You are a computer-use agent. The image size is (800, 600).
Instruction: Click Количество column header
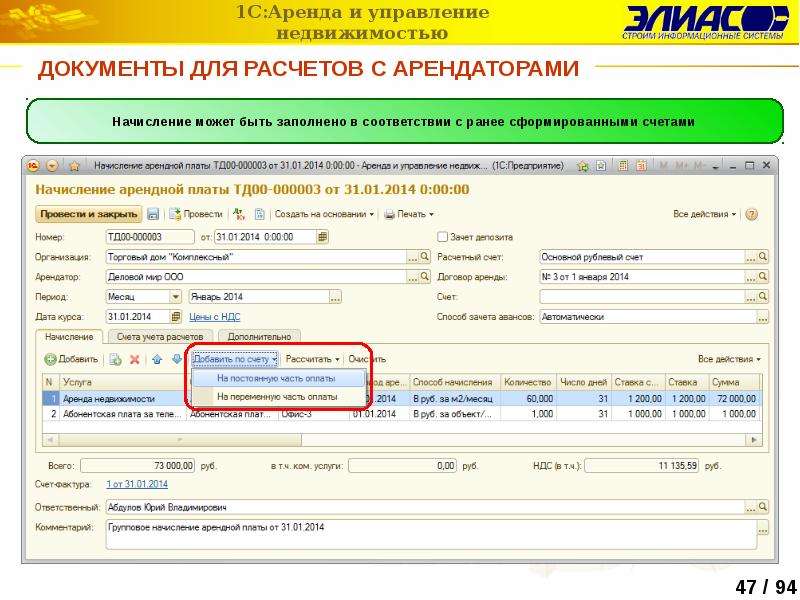click(528, 382)
